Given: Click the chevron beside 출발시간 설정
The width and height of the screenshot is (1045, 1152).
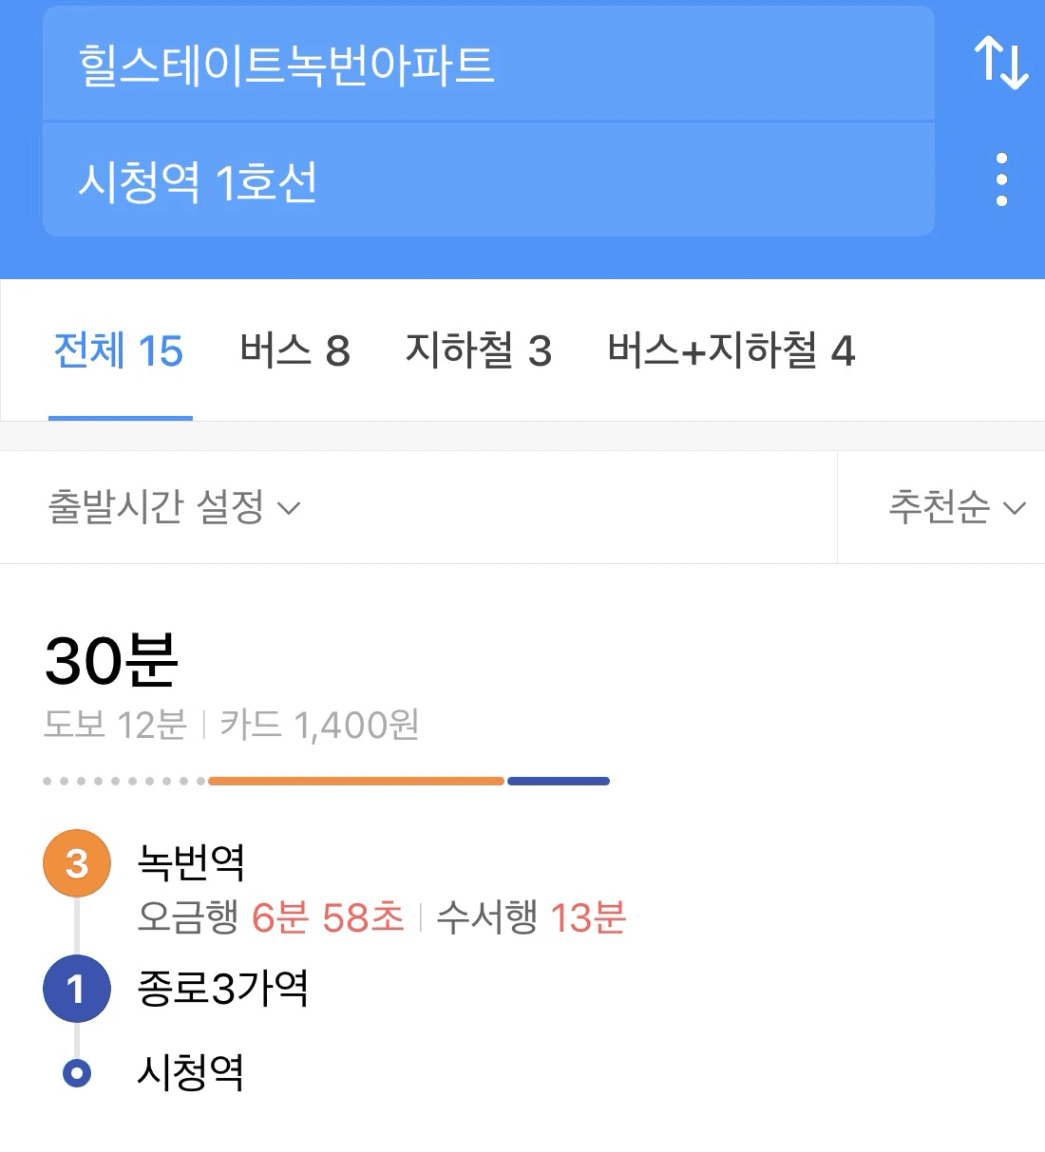Looking at the screenshot, I should tap(289, 508).
